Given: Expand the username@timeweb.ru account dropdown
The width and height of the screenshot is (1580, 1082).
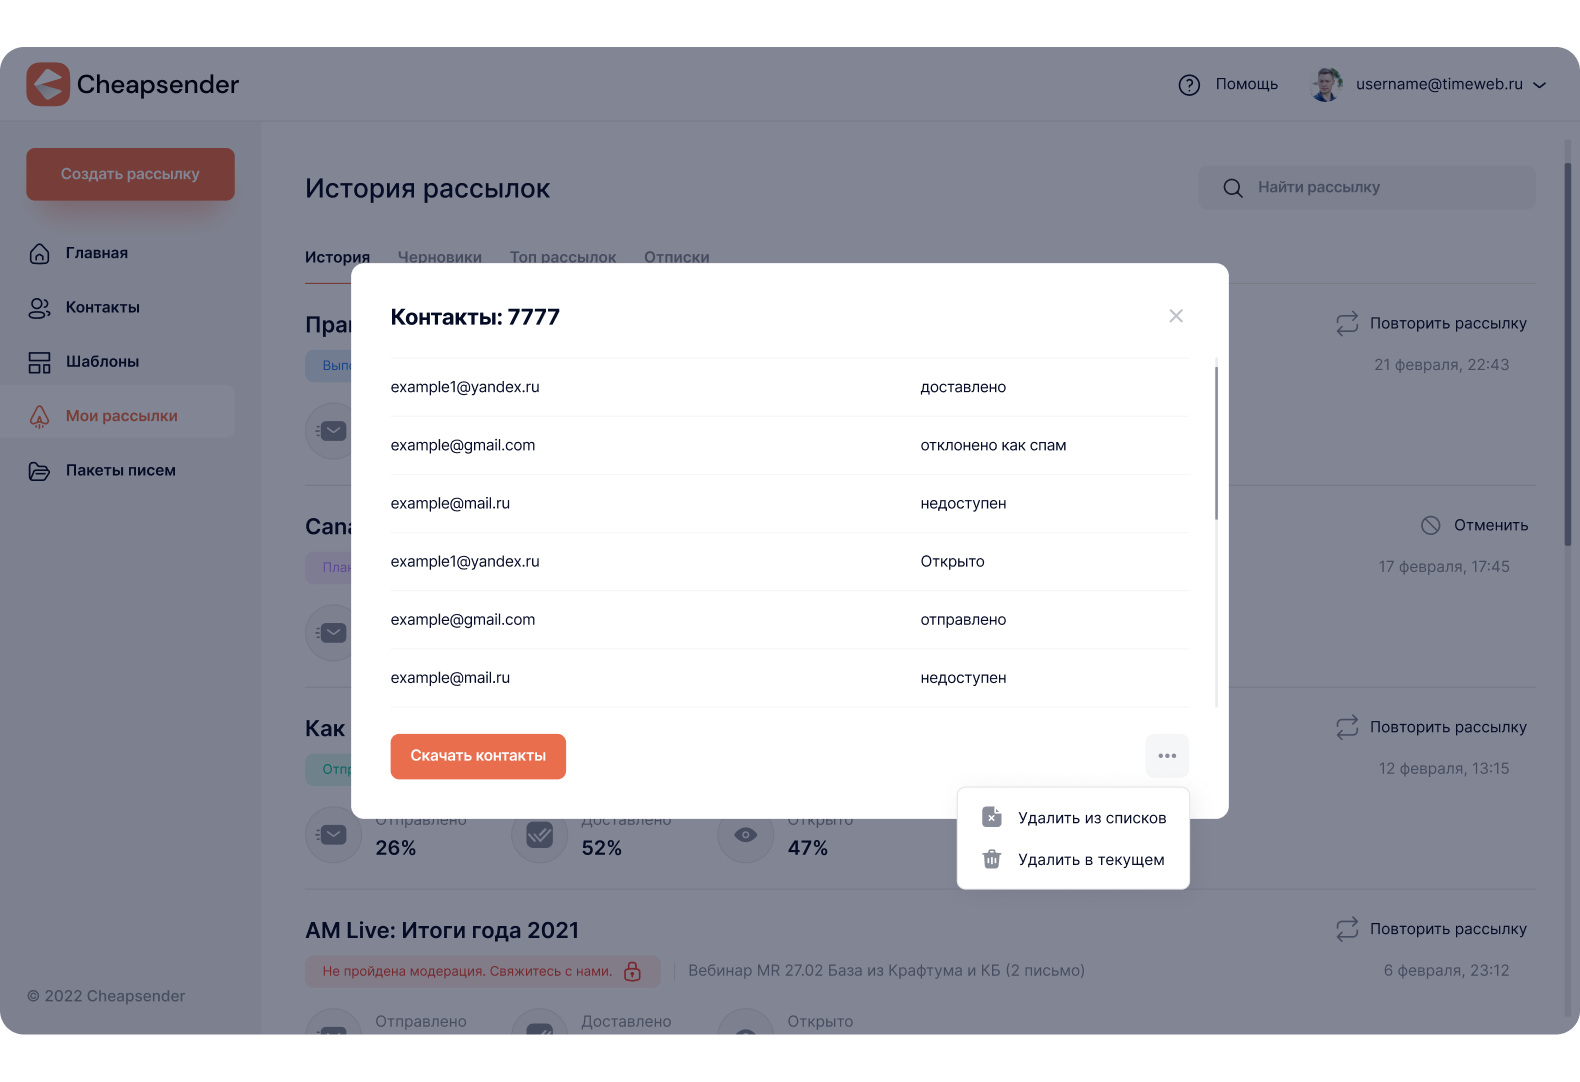Looking at the screenshot, I should pos(1540,85).
